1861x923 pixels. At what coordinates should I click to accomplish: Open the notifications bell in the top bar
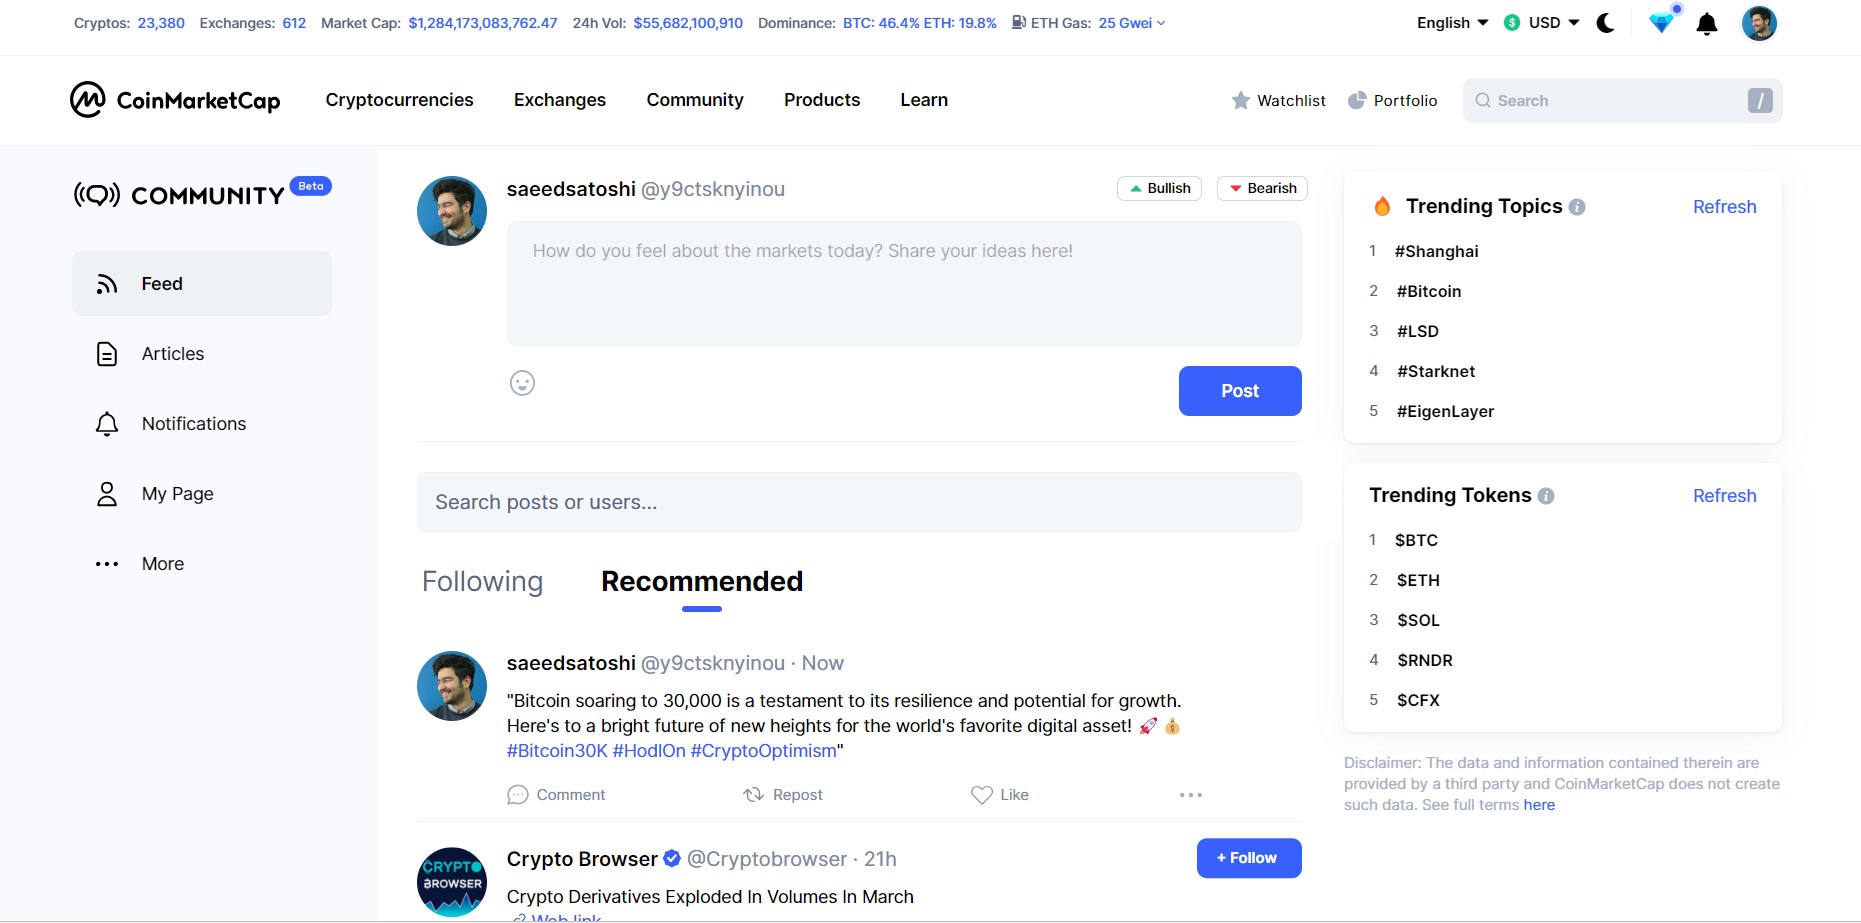tap(1707, 24)
